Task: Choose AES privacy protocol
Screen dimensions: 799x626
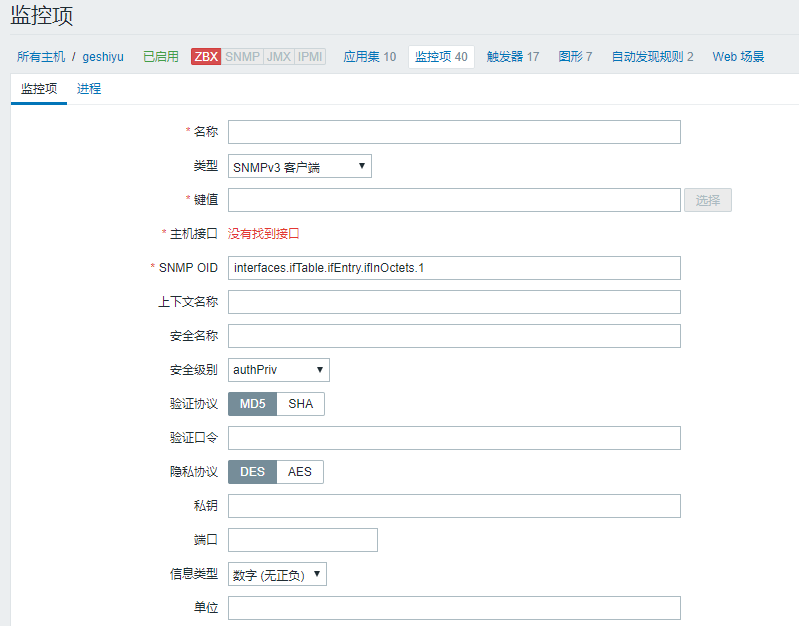Action: click(x=300, y=472)
